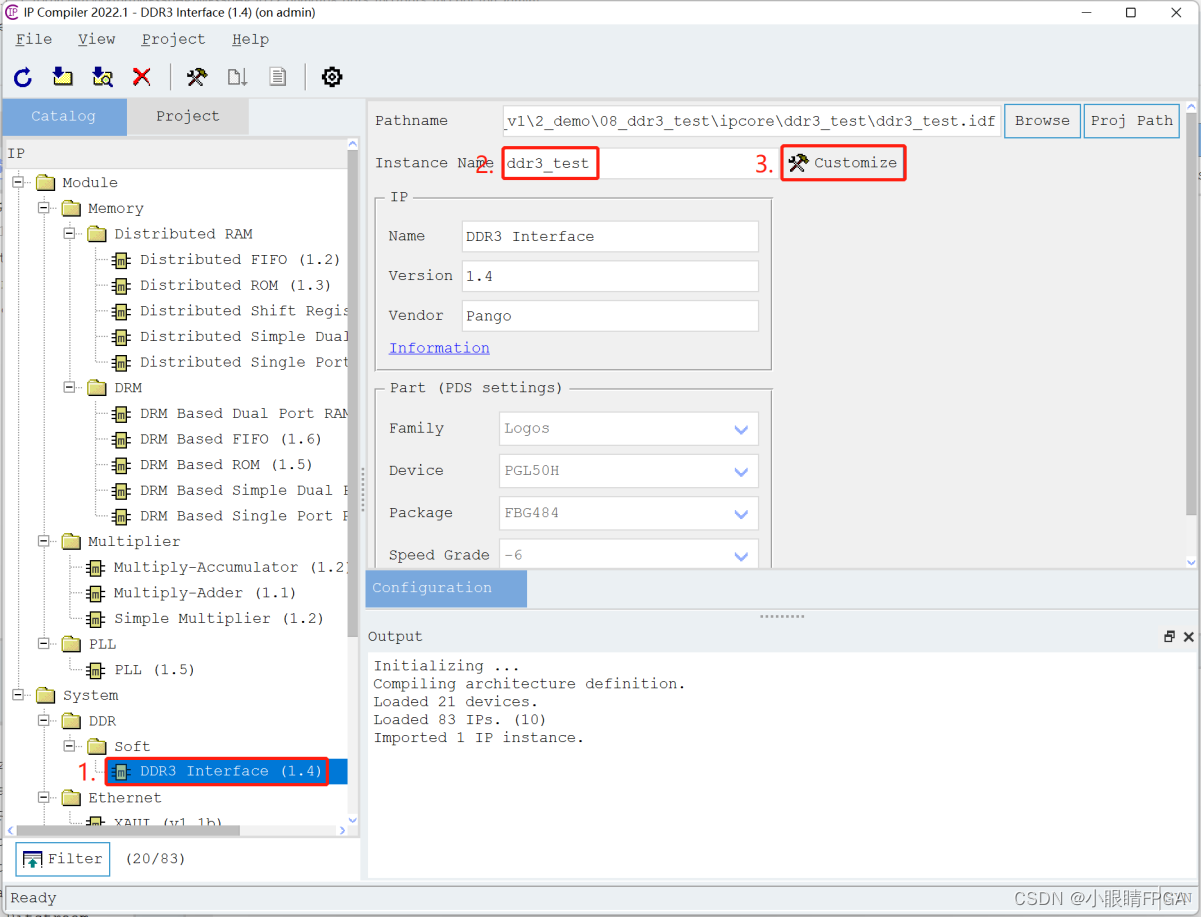Click the grayed document-with-arrow toolbar icon

coord(237,77)
